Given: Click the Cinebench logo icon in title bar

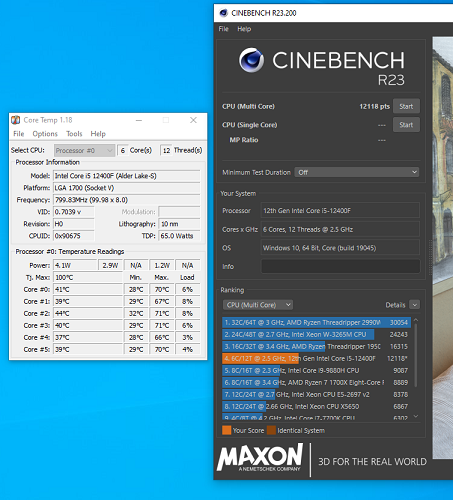Looking at the screenshot, I should coord(223,13).
